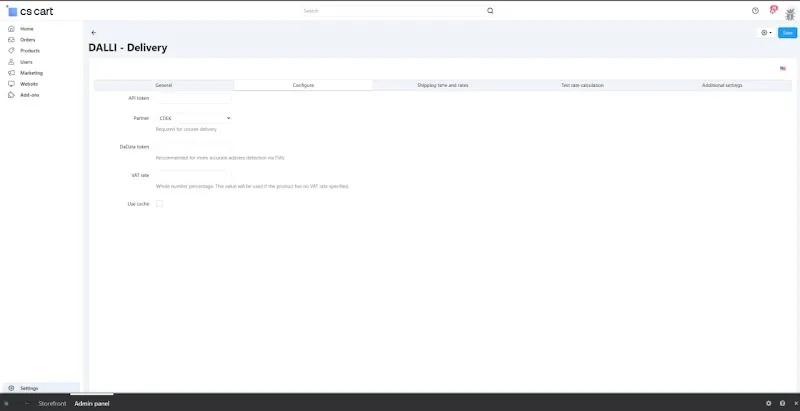The image size is (800, 411).
Task: Switch to Storefront in the bottom bar
Action: pyautogui.click(x=52, y=403)
